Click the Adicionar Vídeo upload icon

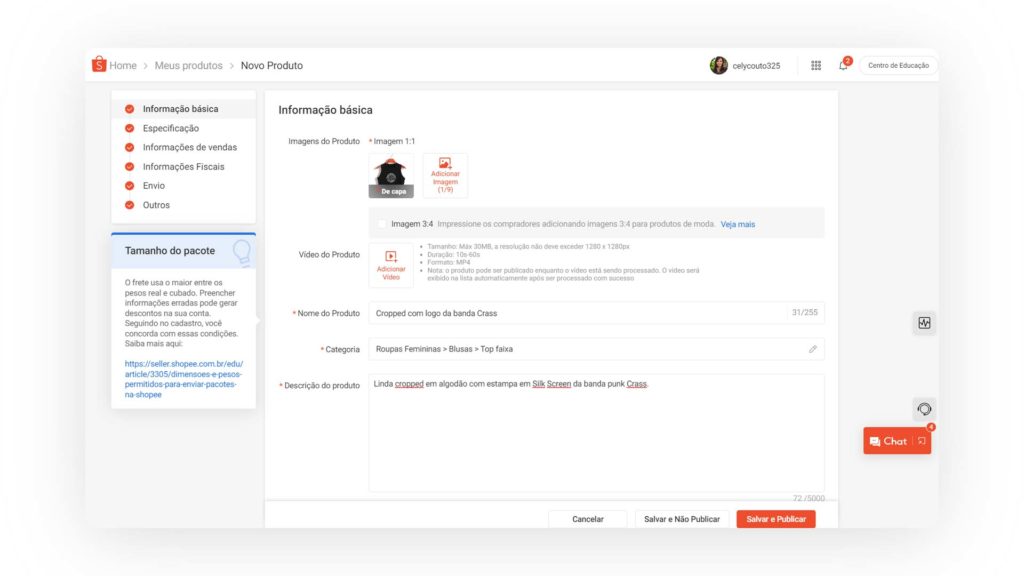tap(391, 257)
